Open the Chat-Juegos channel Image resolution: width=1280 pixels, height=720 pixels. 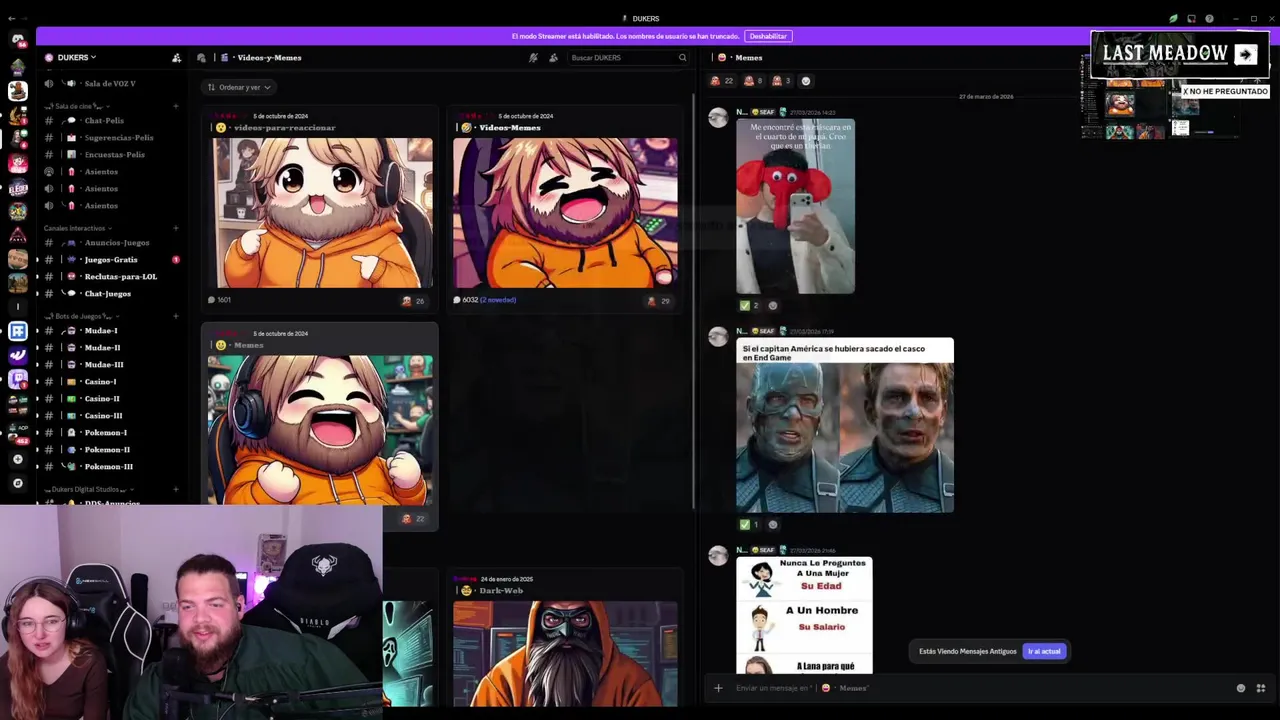click(110, 294)
